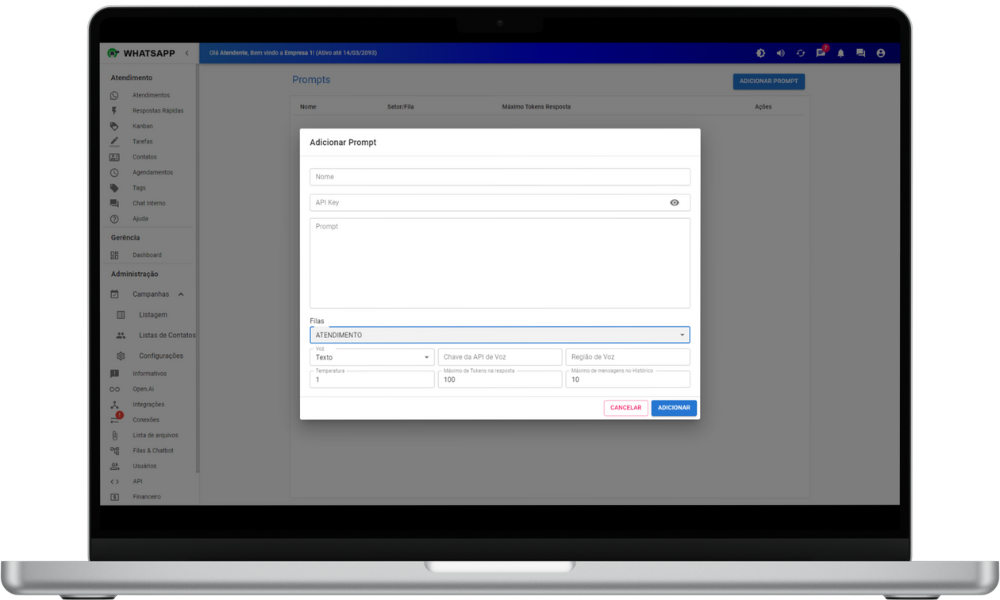Click the ADICIONAR button in dialog
This screenshot has width=1000, height=600.
point(674,408)
